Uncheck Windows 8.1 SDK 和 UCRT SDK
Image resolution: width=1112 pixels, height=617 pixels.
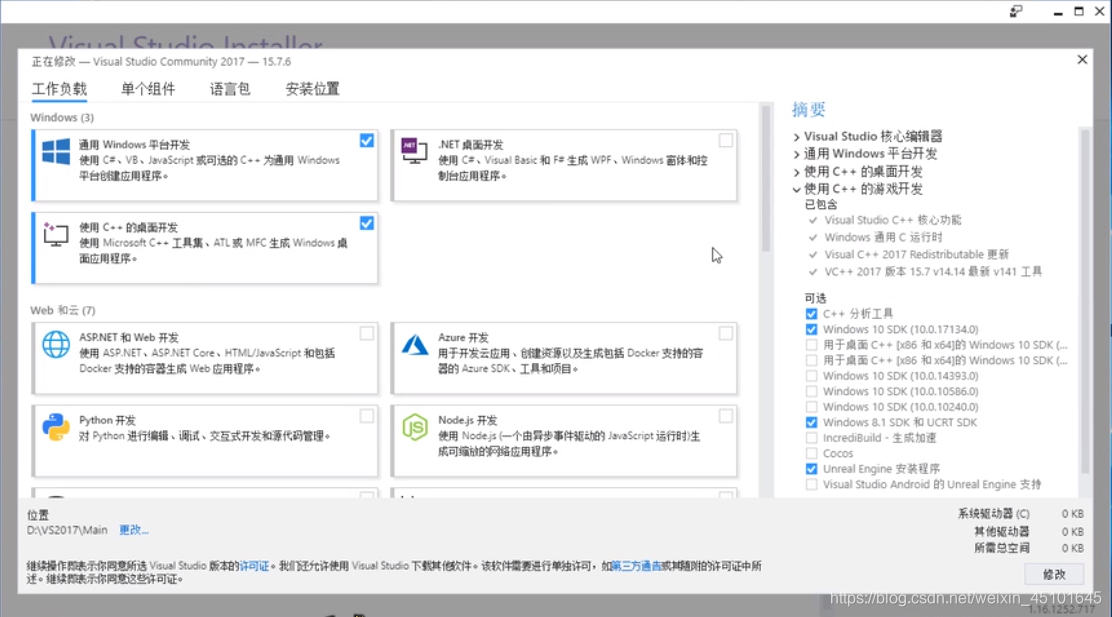811,423
